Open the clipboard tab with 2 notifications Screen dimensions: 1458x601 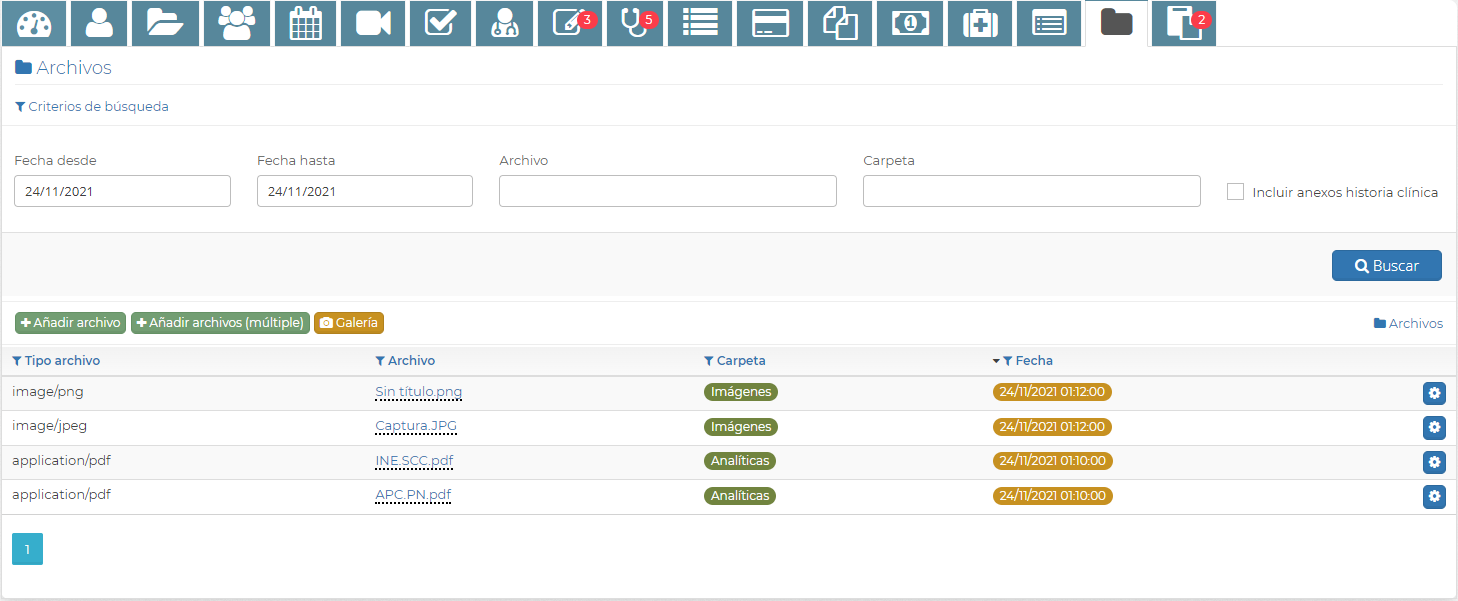point(1183,24)
